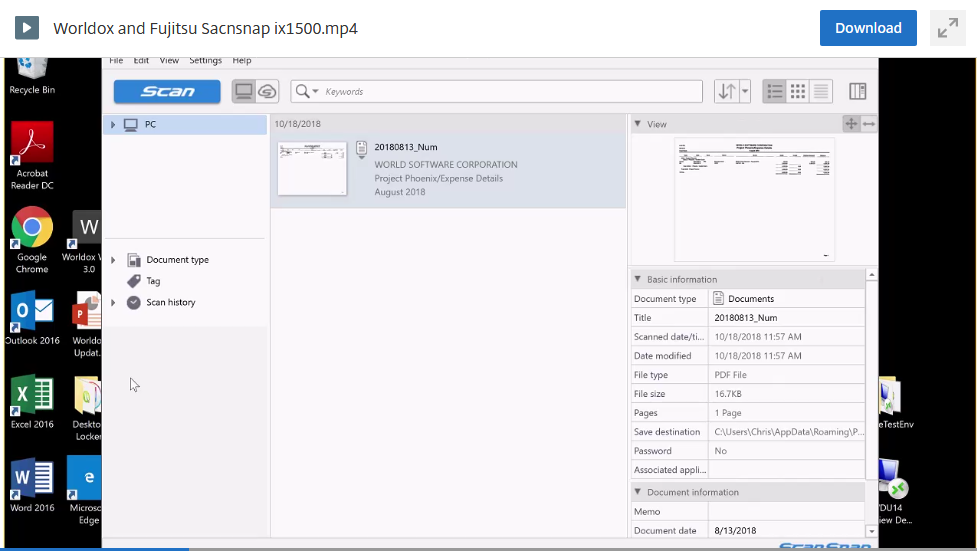Open the Settings menu
This screenshot has height=551, width=977.
[x=206, y=60]
